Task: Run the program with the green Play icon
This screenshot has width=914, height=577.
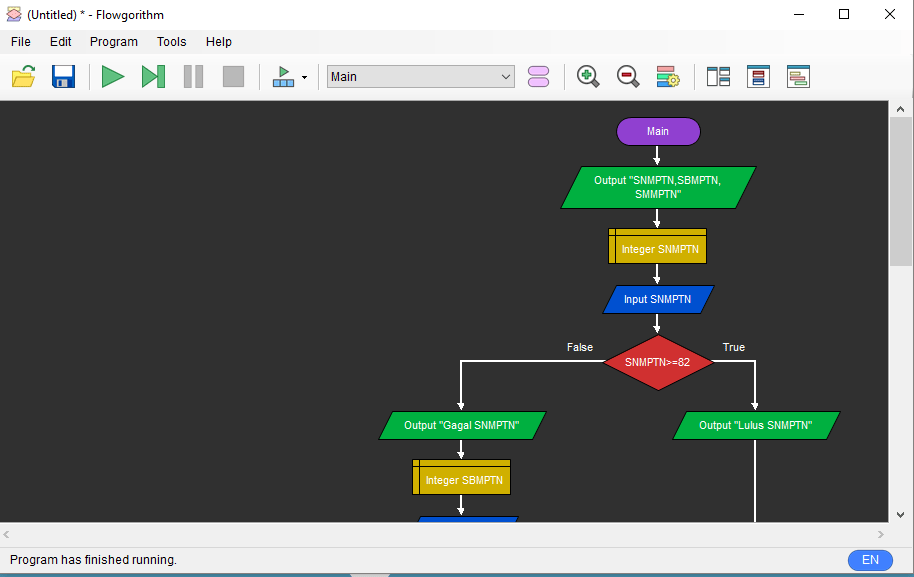Action: 113,77
